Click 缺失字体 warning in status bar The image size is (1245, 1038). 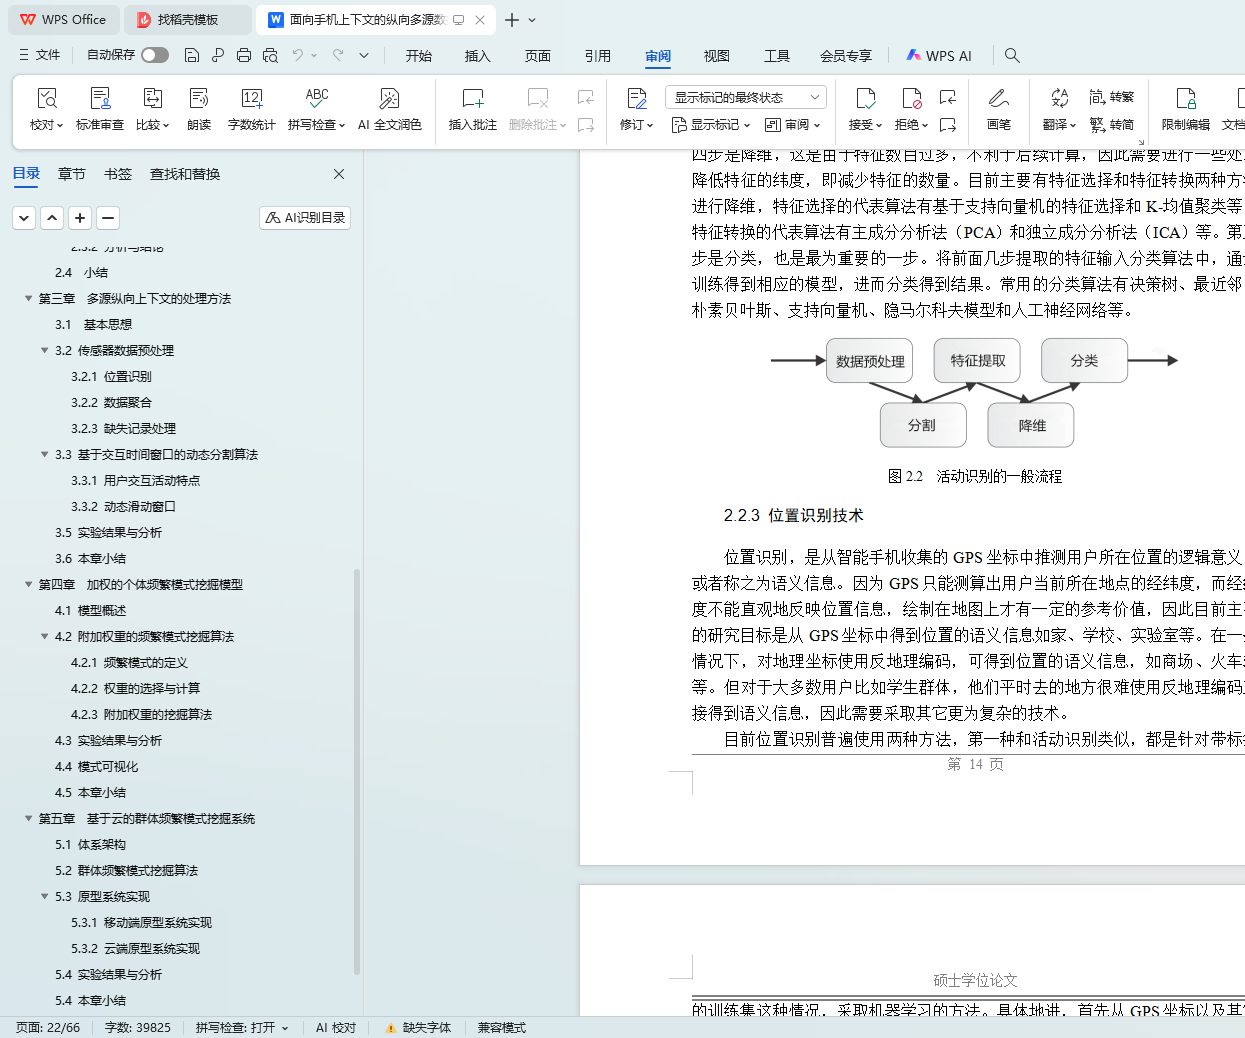click(x=418, y=1027)
